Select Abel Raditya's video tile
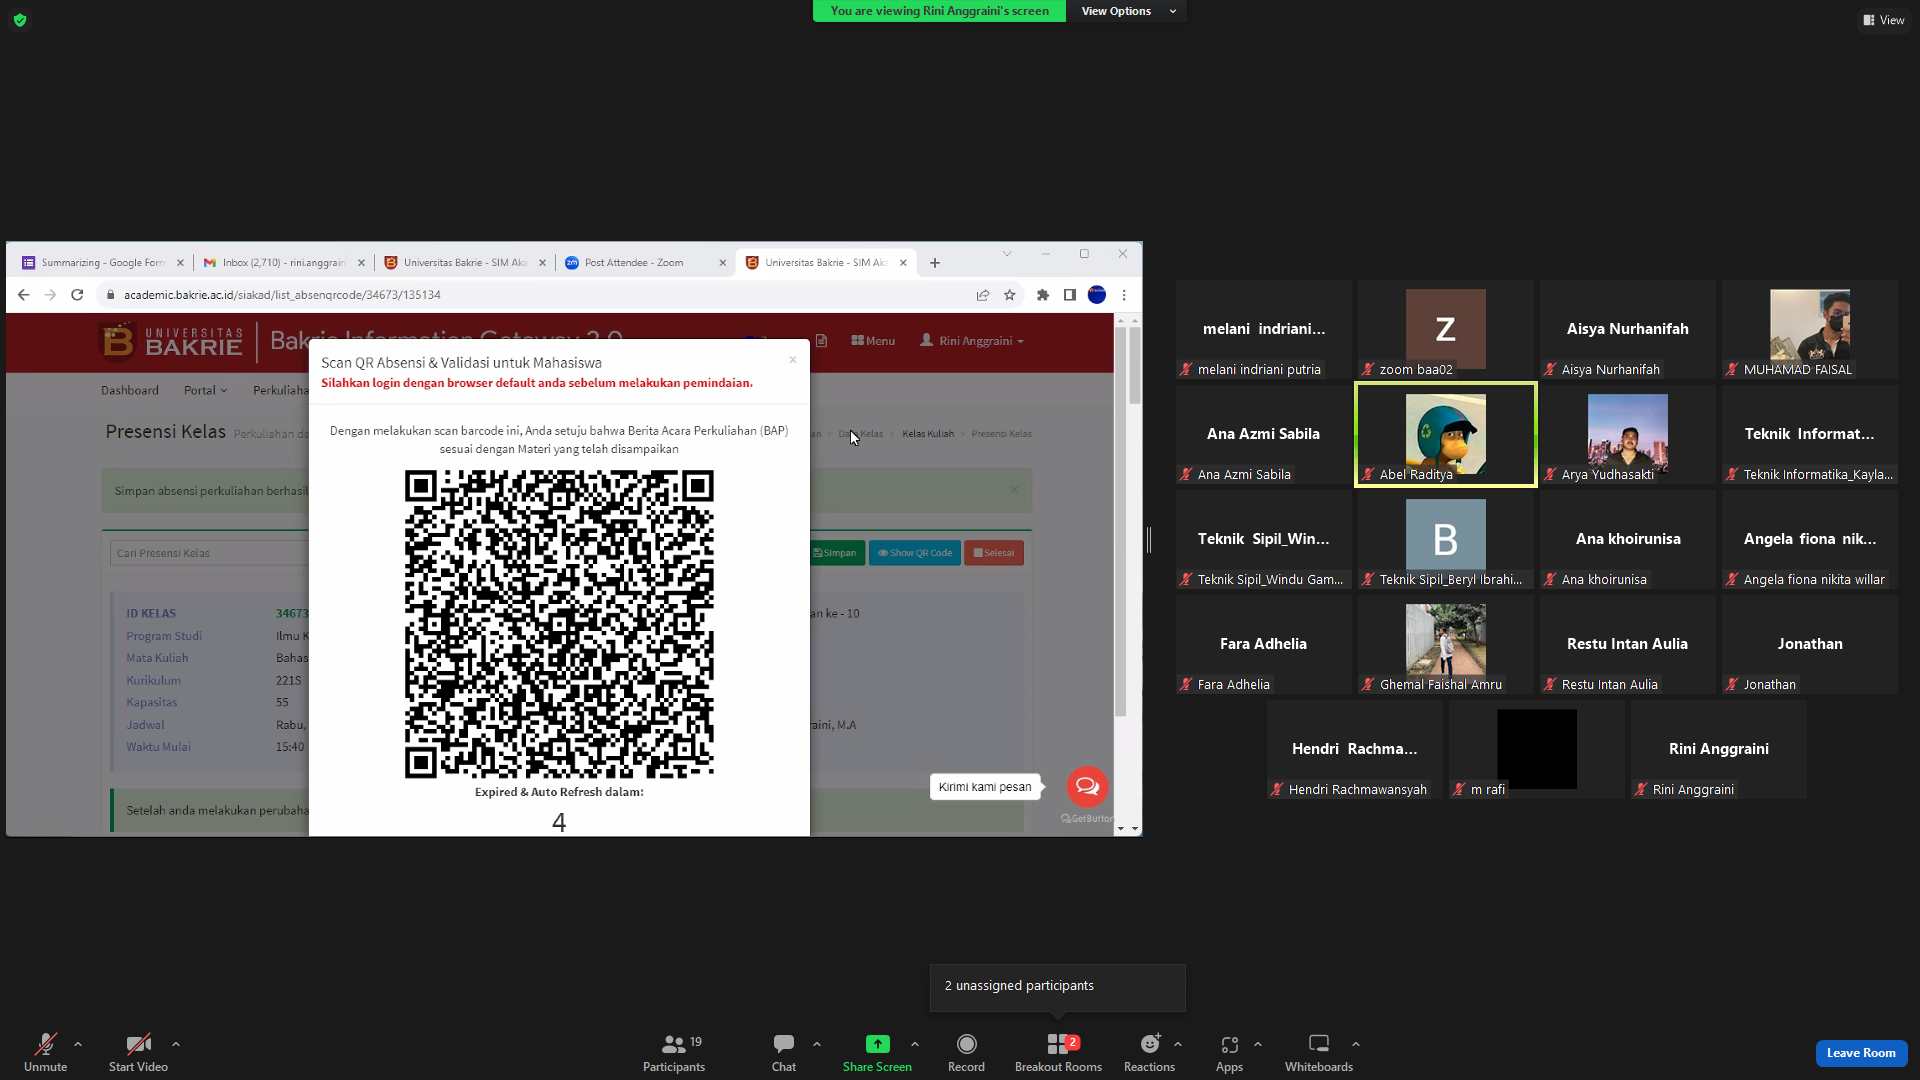 (x=1445, y=434)
